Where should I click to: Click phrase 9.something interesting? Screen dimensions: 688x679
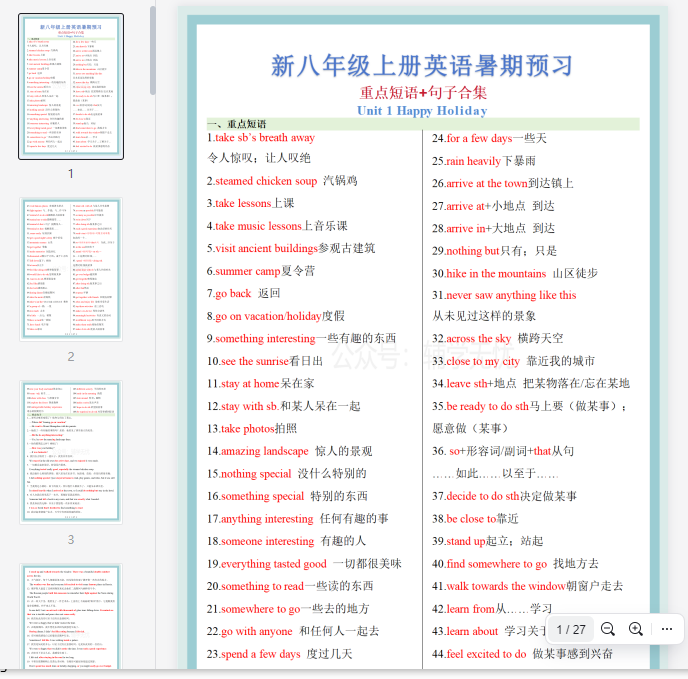[261, 338]
